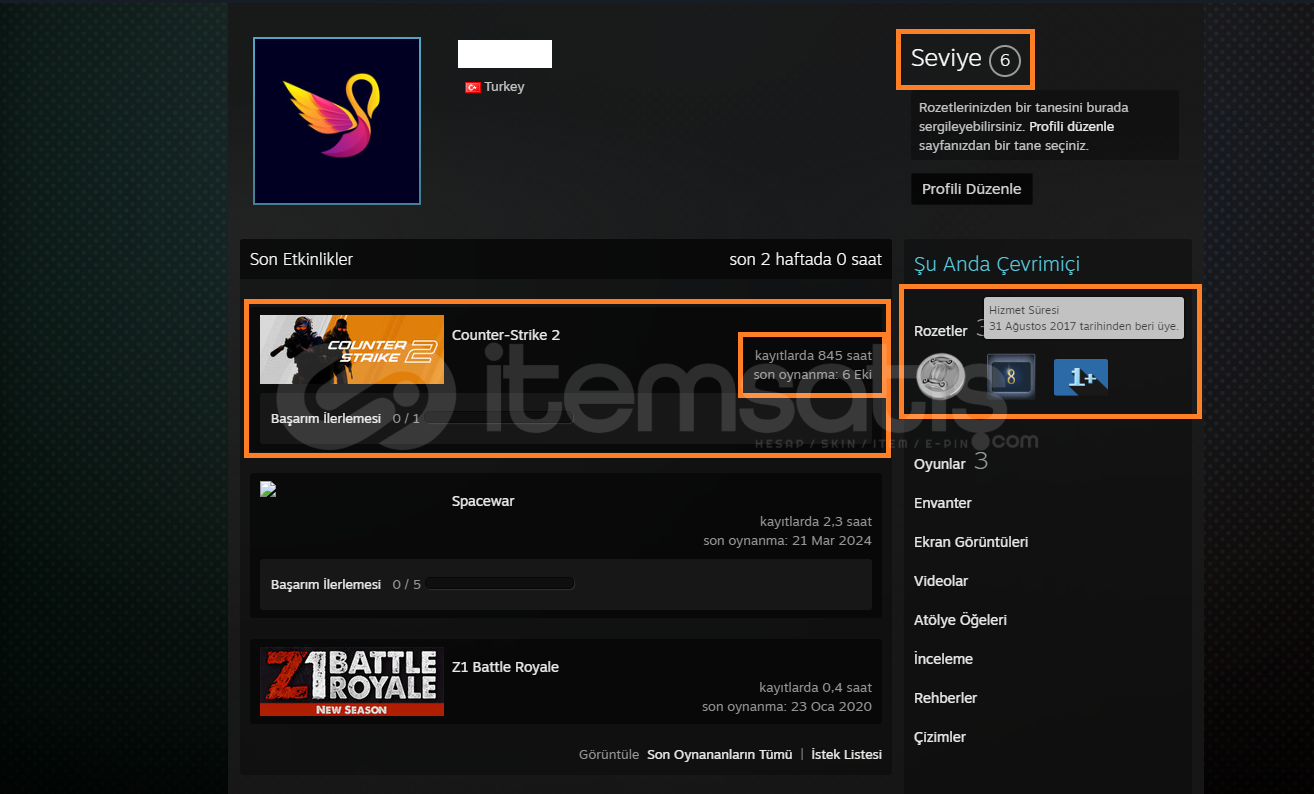This screenshot has width=1314, height=794.
Task: Click the '0 / 5' achievement count
Action: [407, 584]
